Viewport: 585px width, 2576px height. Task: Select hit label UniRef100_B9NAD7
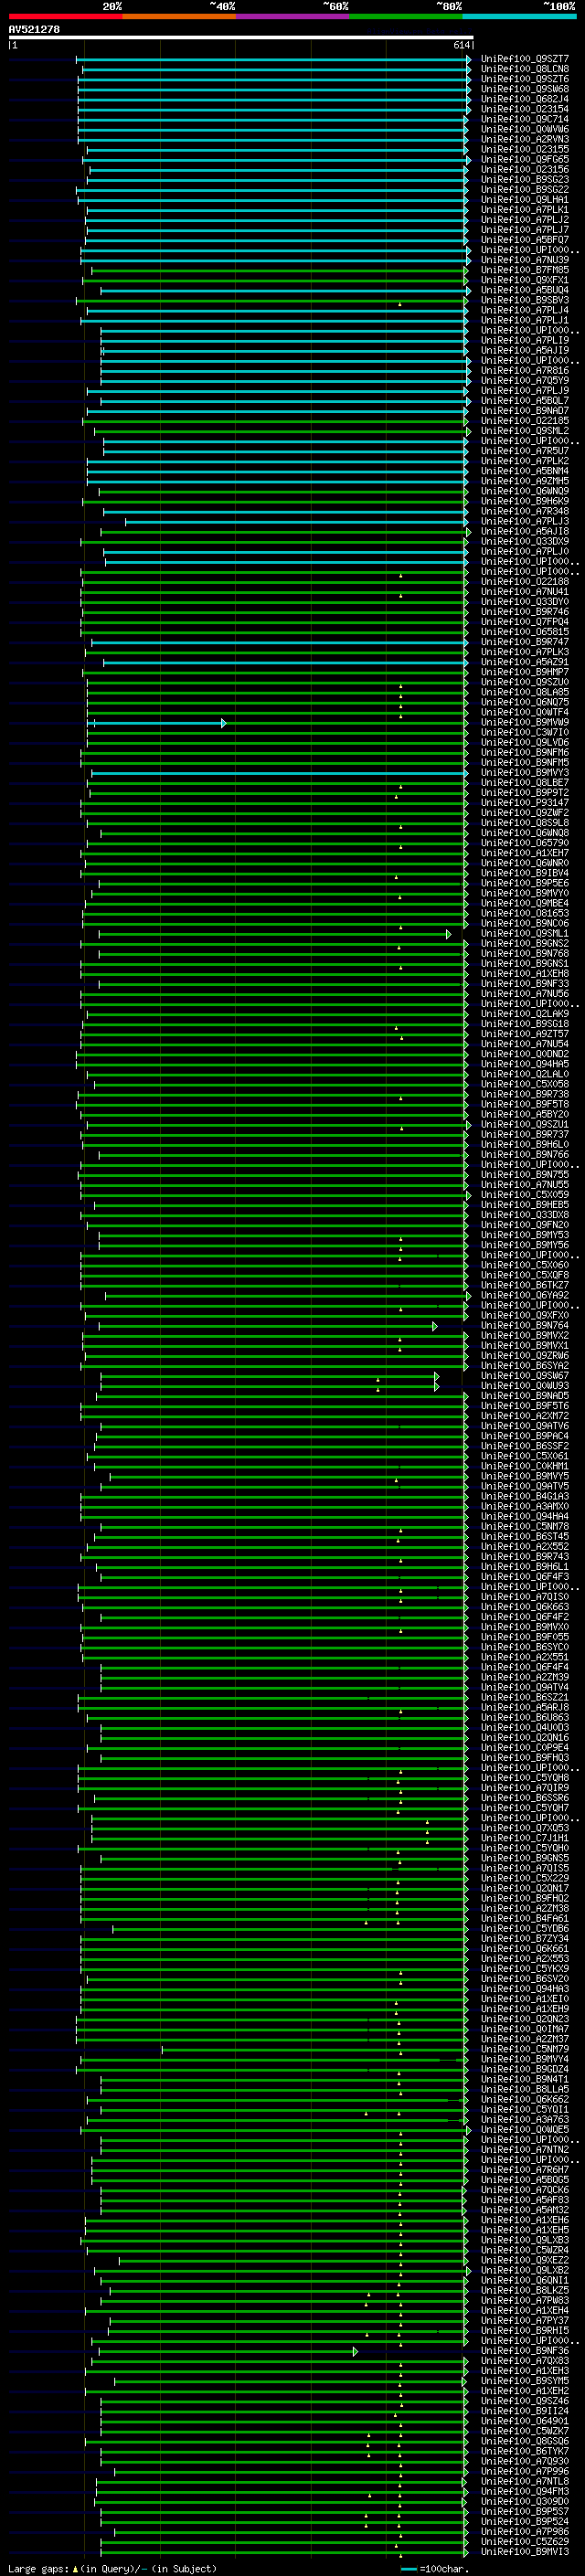[x=525, y=411]
